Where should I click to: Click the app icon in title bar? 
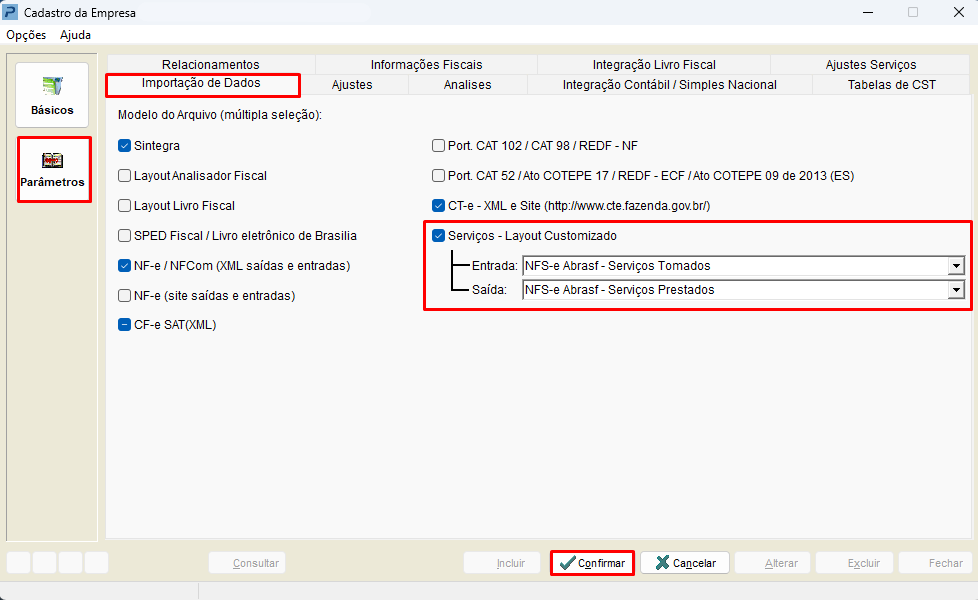11,12
